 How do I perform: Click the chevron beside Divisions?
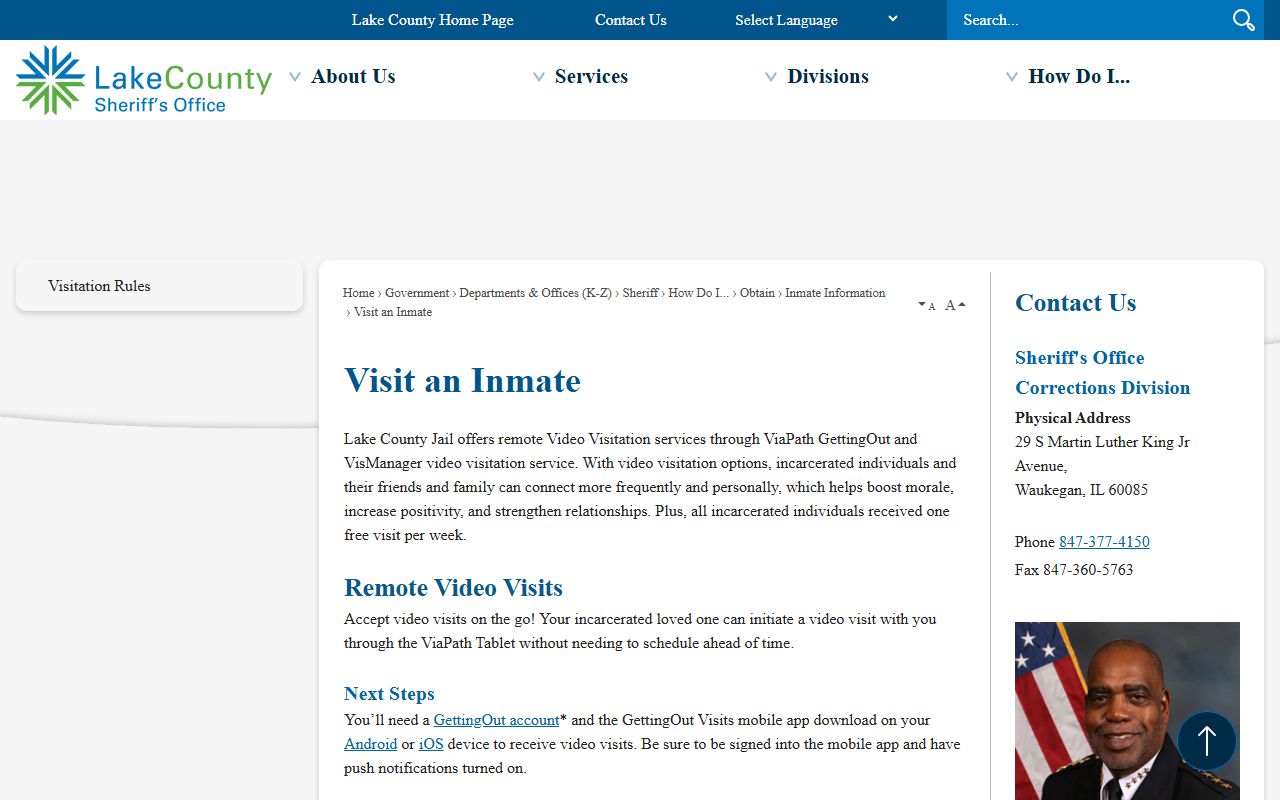pos(771,77)
